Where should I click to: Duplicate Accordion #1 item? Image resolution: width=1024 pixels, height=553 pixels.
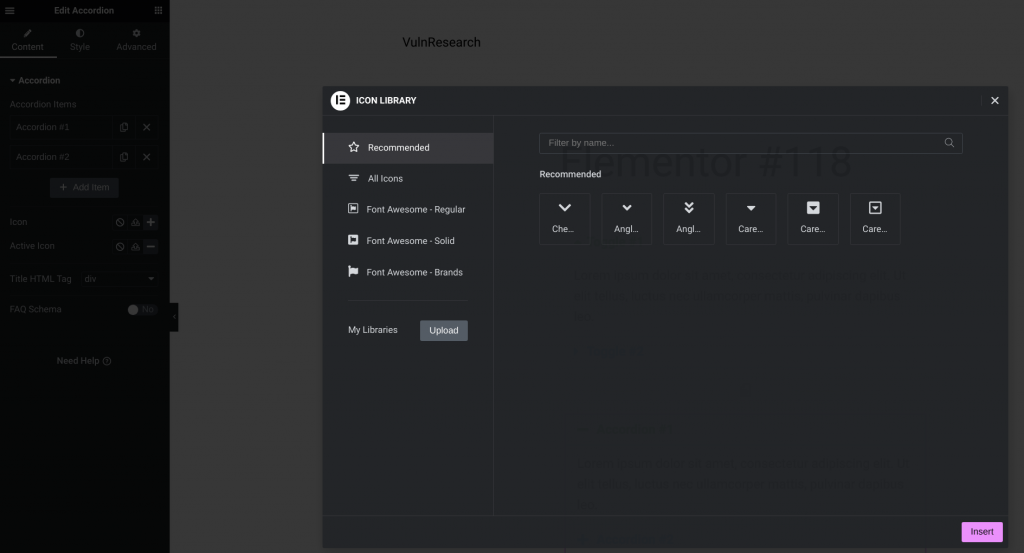[x=124, y=127]
